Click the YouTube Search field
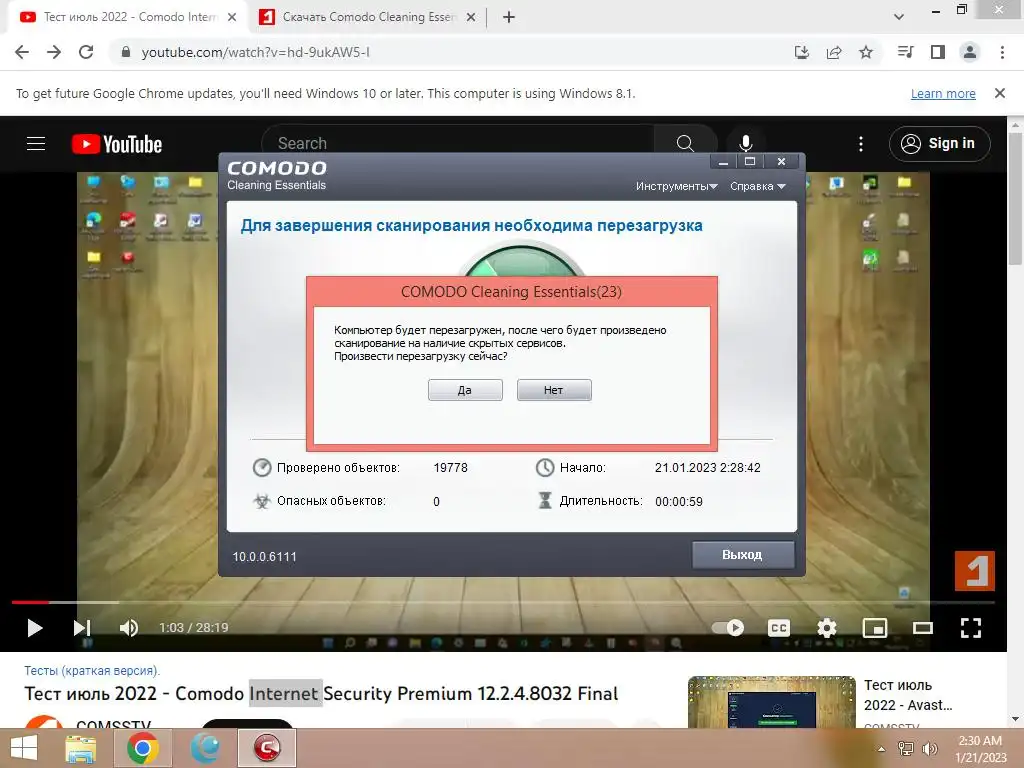Image resolution: width=1024 pixels, height=768 pixels. click(457, 144)
